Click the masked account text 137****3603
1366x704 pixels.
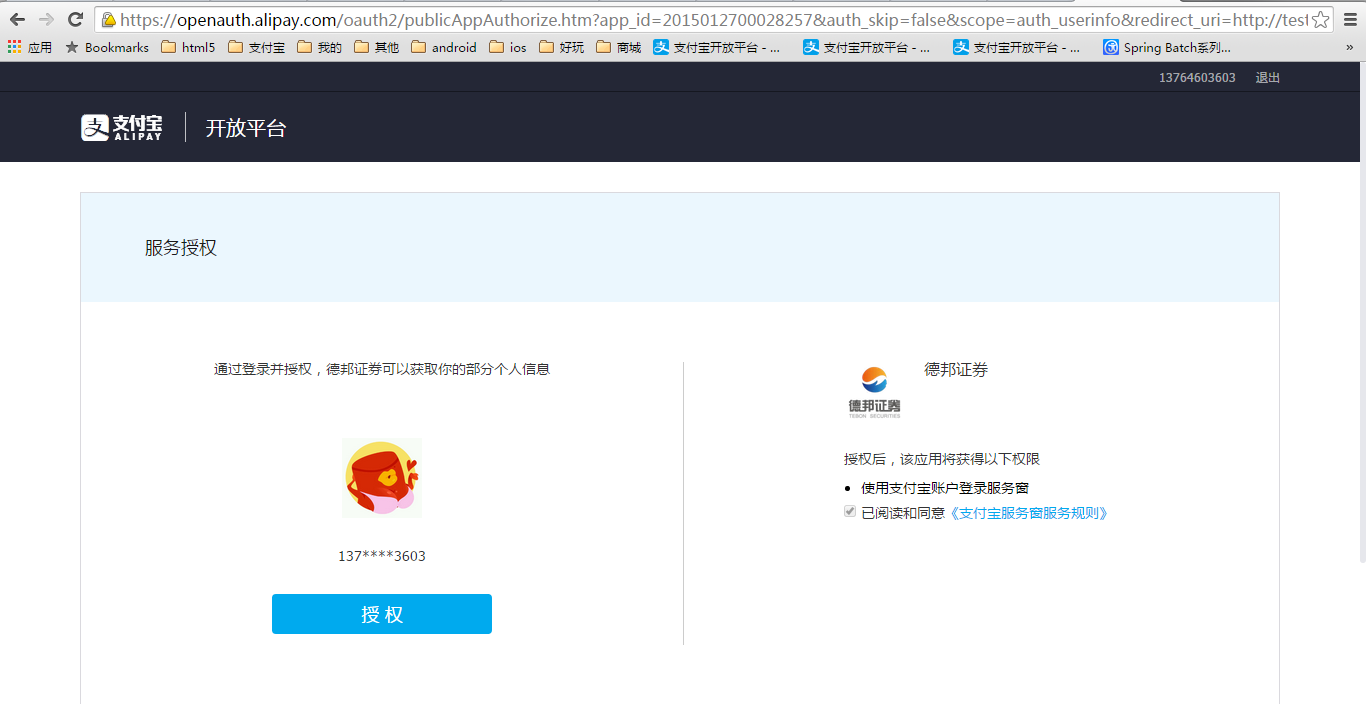382,556
